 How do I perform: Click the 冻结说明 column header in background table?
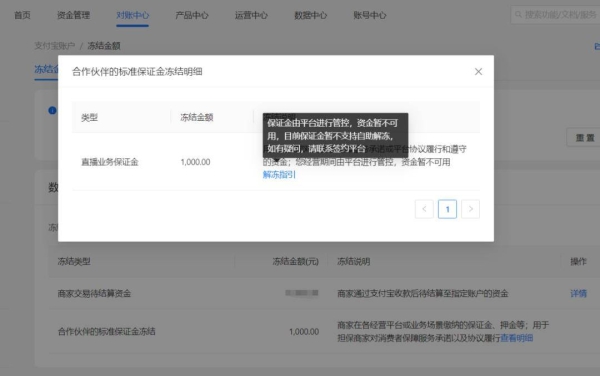pos(354,262)
